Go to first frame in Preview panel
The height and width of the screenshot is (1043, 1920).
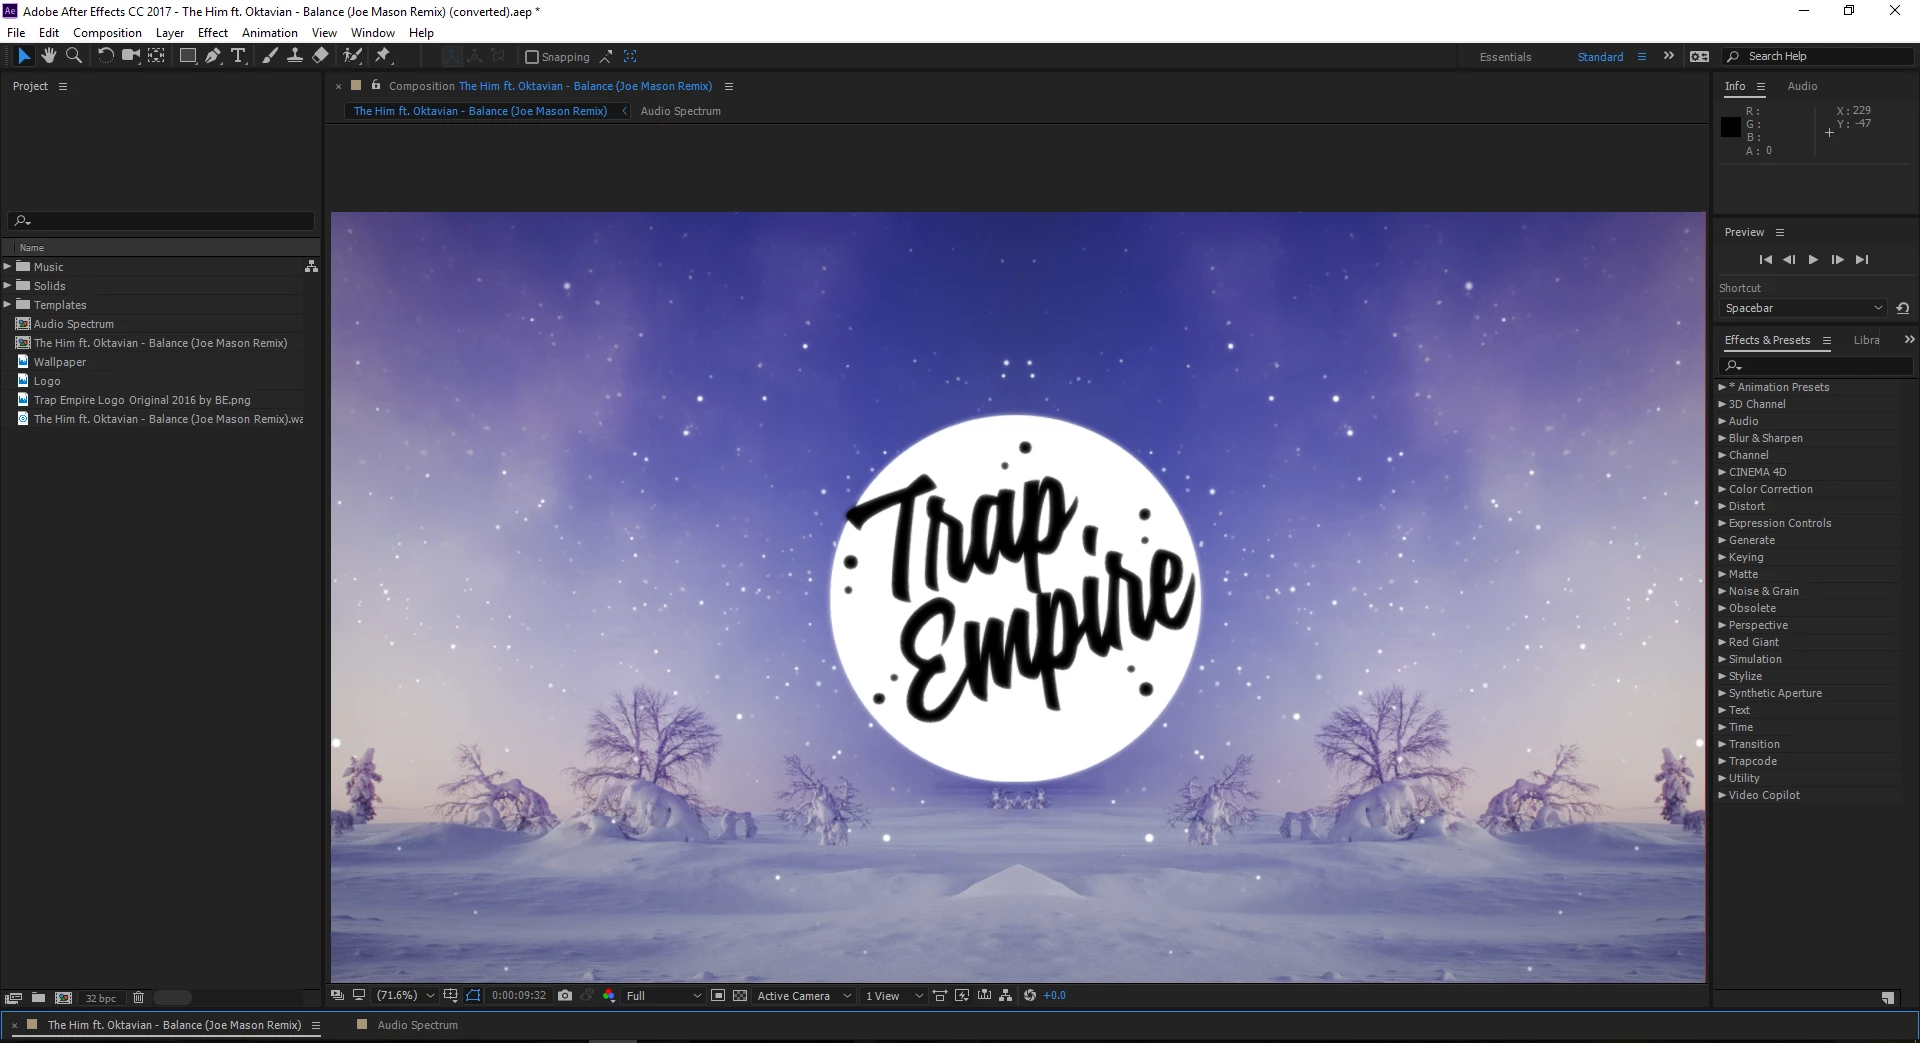(x=1765, y=259)
